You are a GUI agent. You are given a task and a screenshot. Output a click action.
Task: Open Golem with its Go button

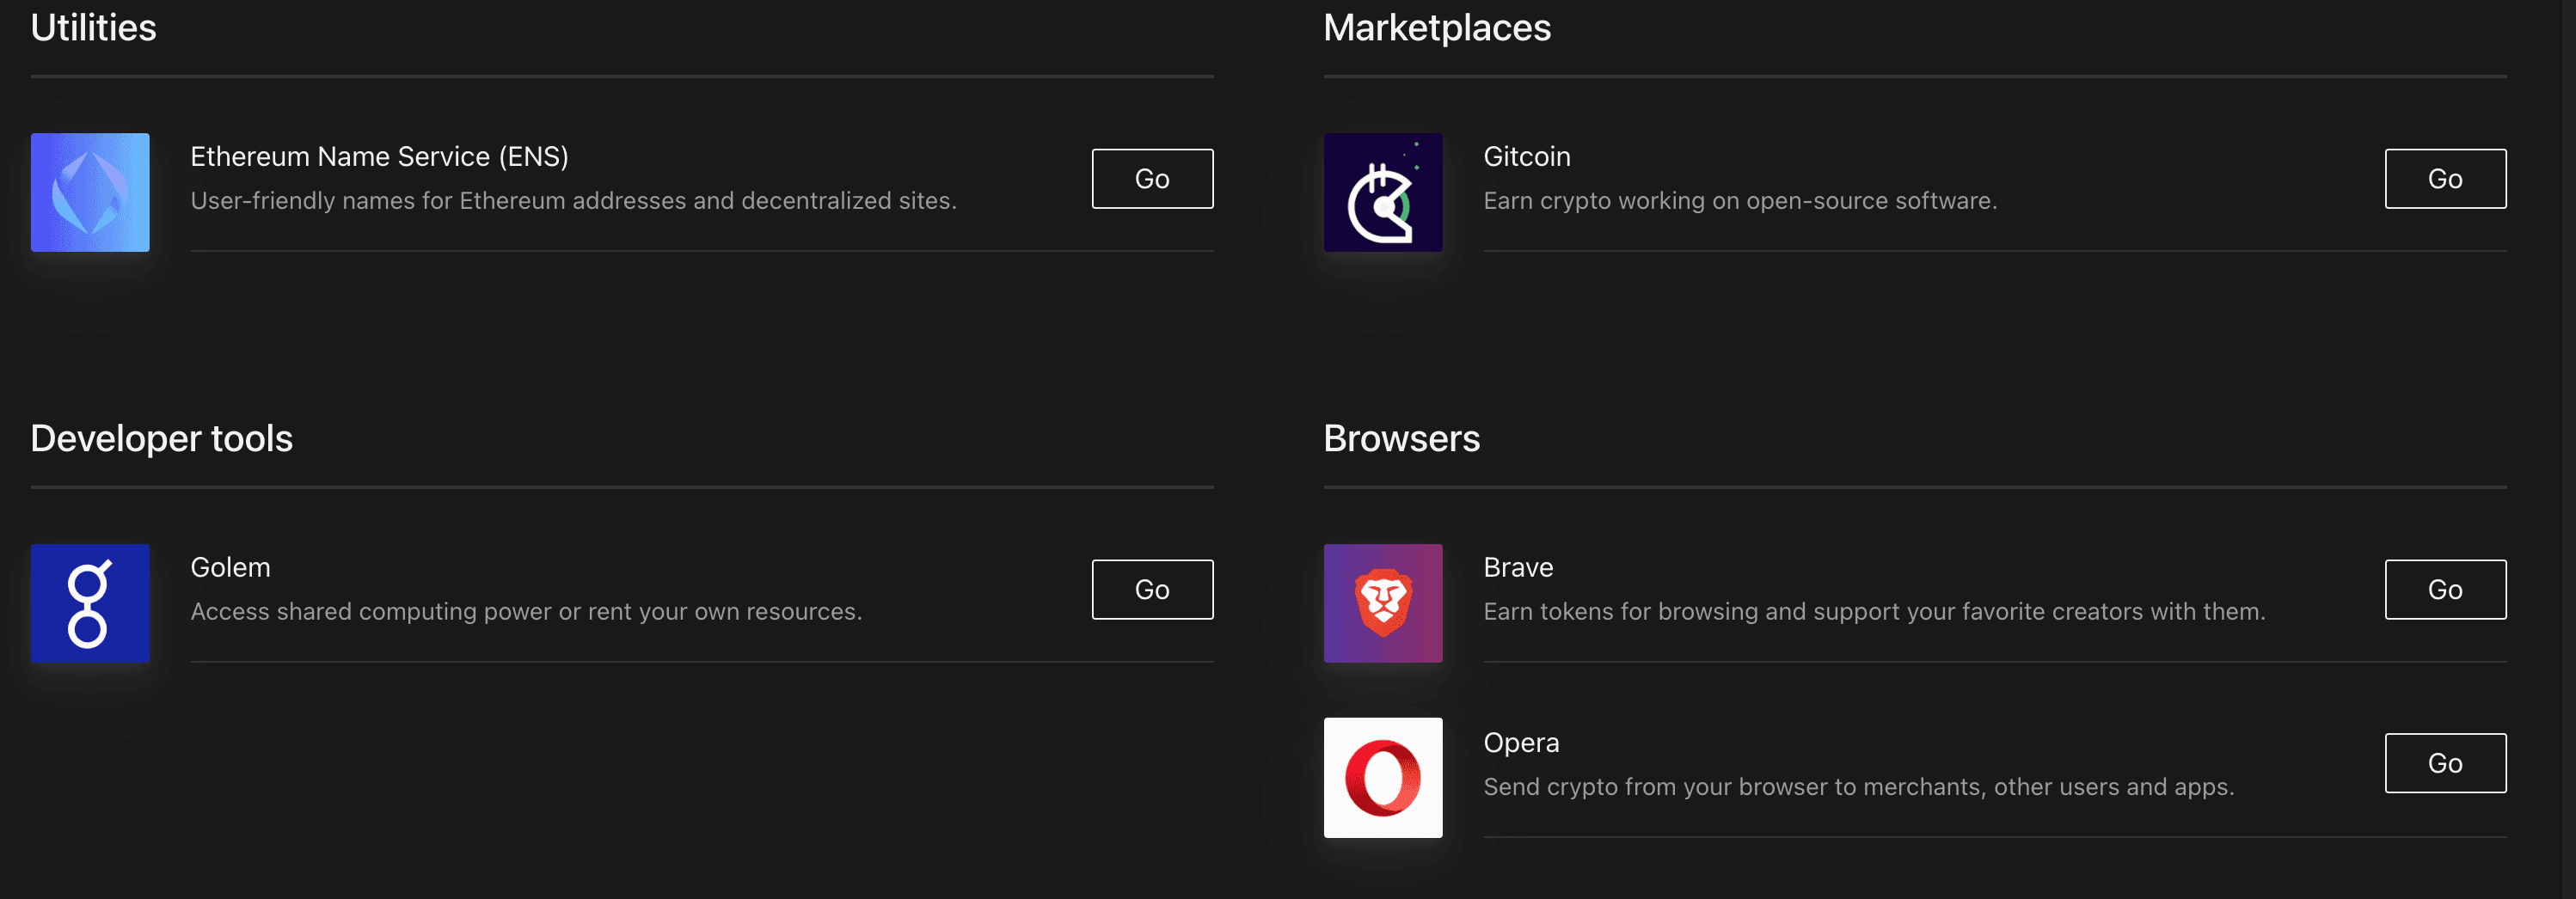[x=1152, y=589]
